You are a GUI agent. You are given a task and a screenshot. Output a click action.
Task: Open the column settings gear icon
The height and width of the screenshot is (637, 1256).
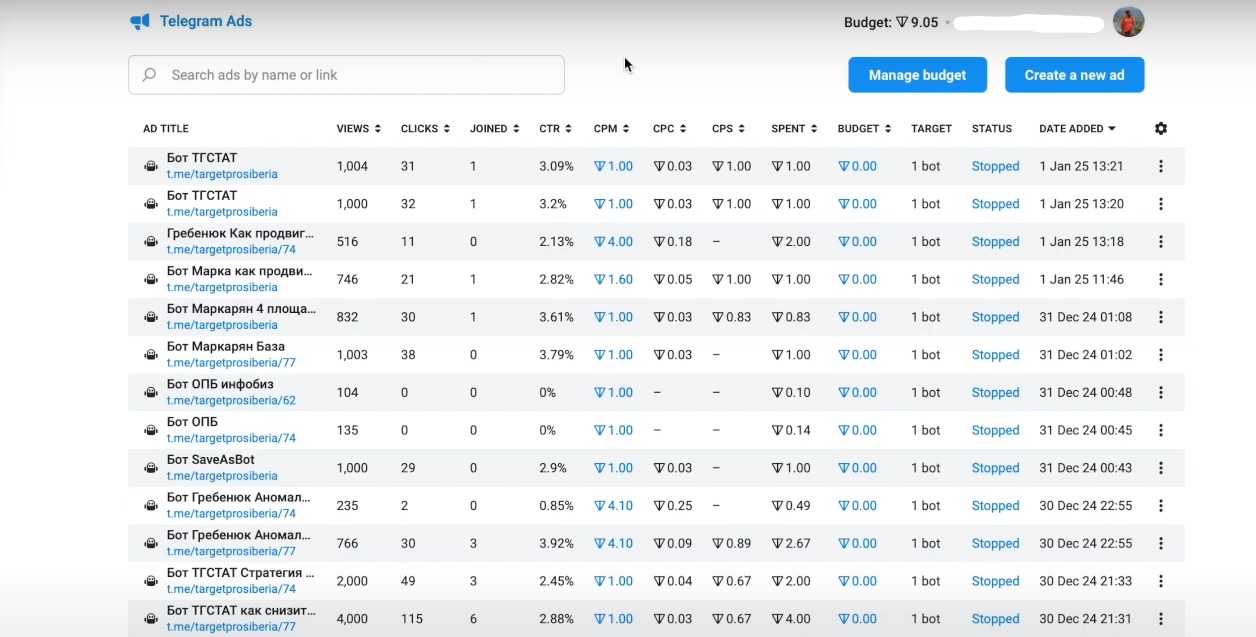[x=1161, y=128]
